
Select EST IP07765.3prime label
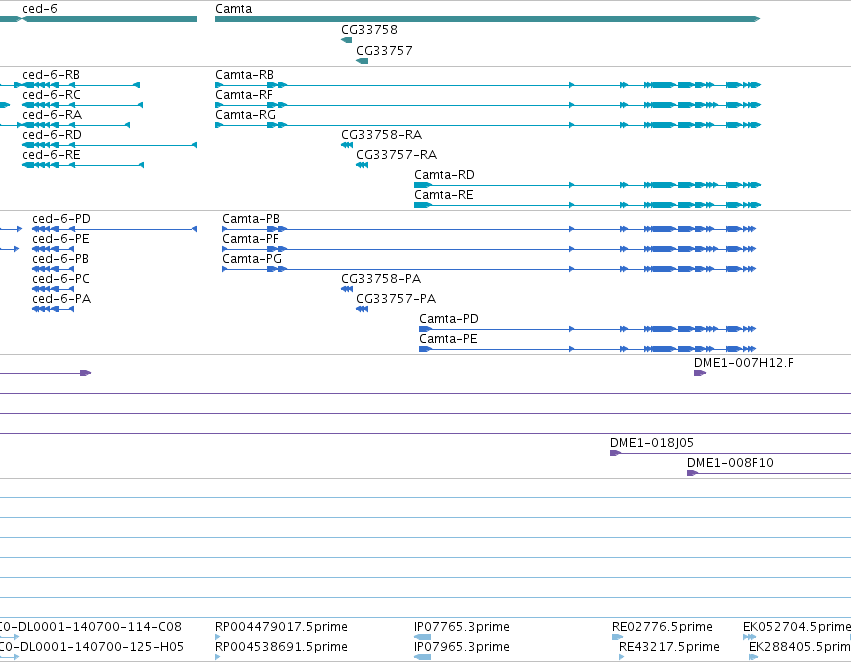pyautogui.click(x=462, y=627)
